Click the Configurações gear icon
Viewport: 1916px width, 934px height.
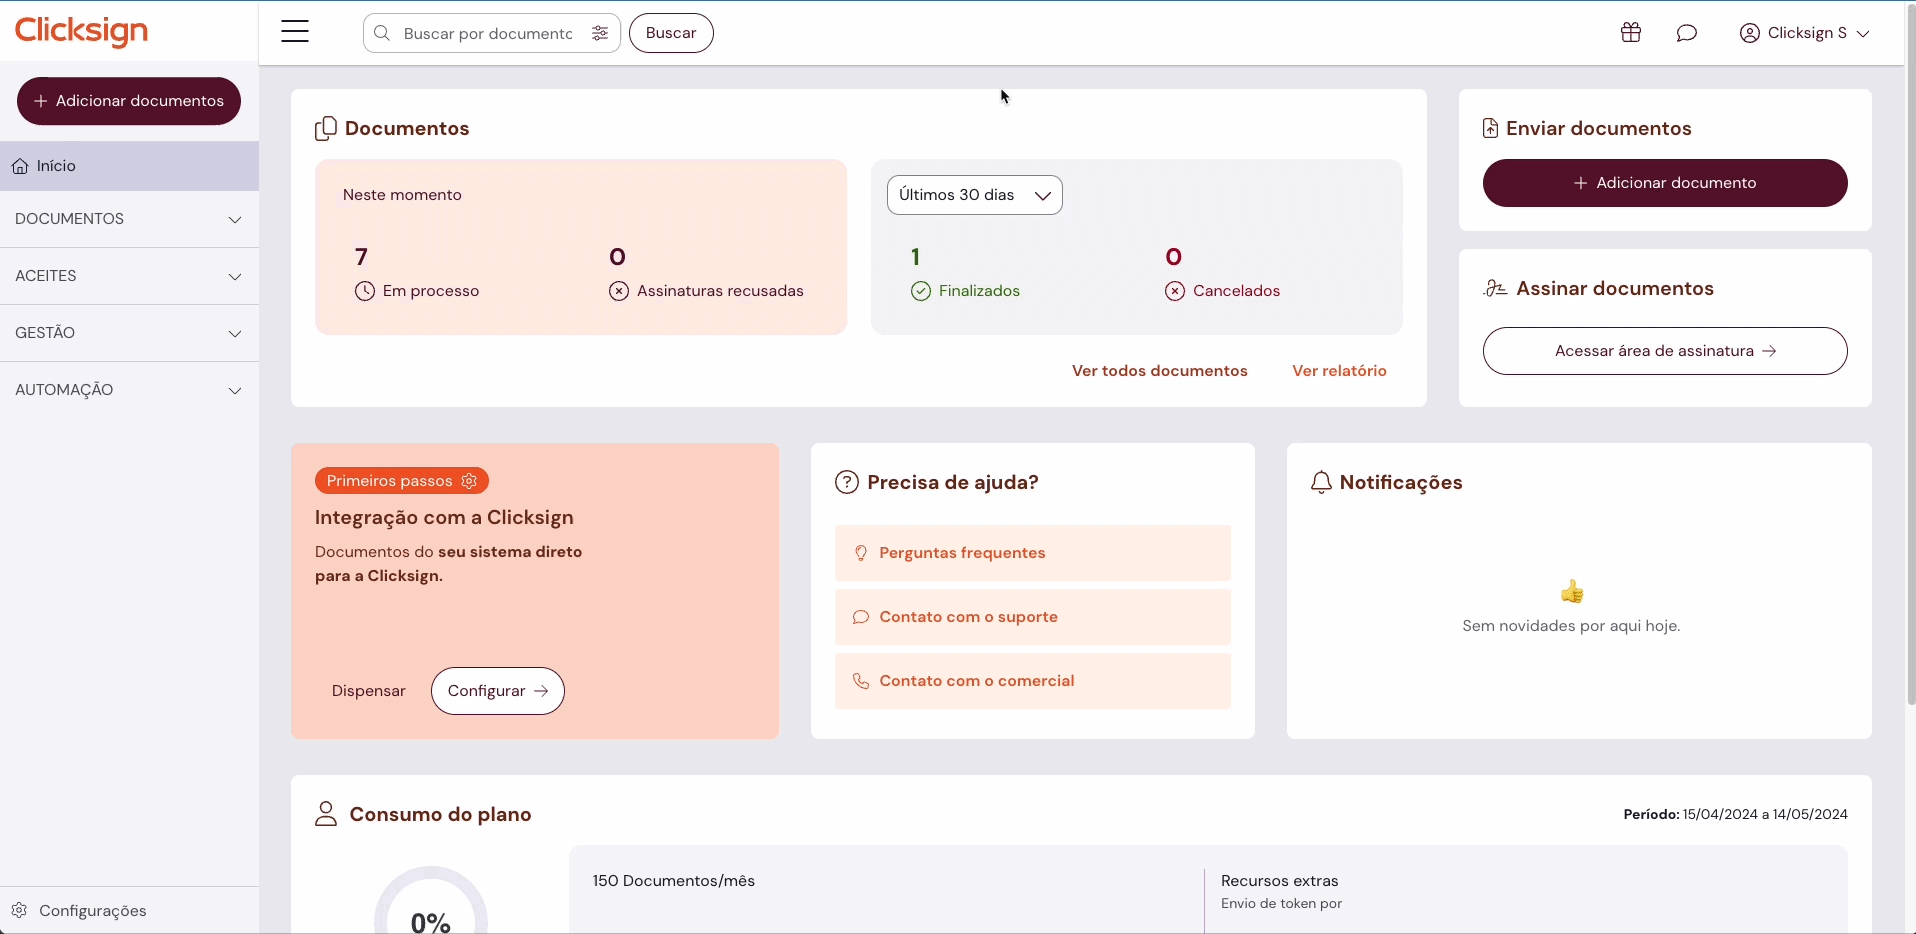[19, 911]
